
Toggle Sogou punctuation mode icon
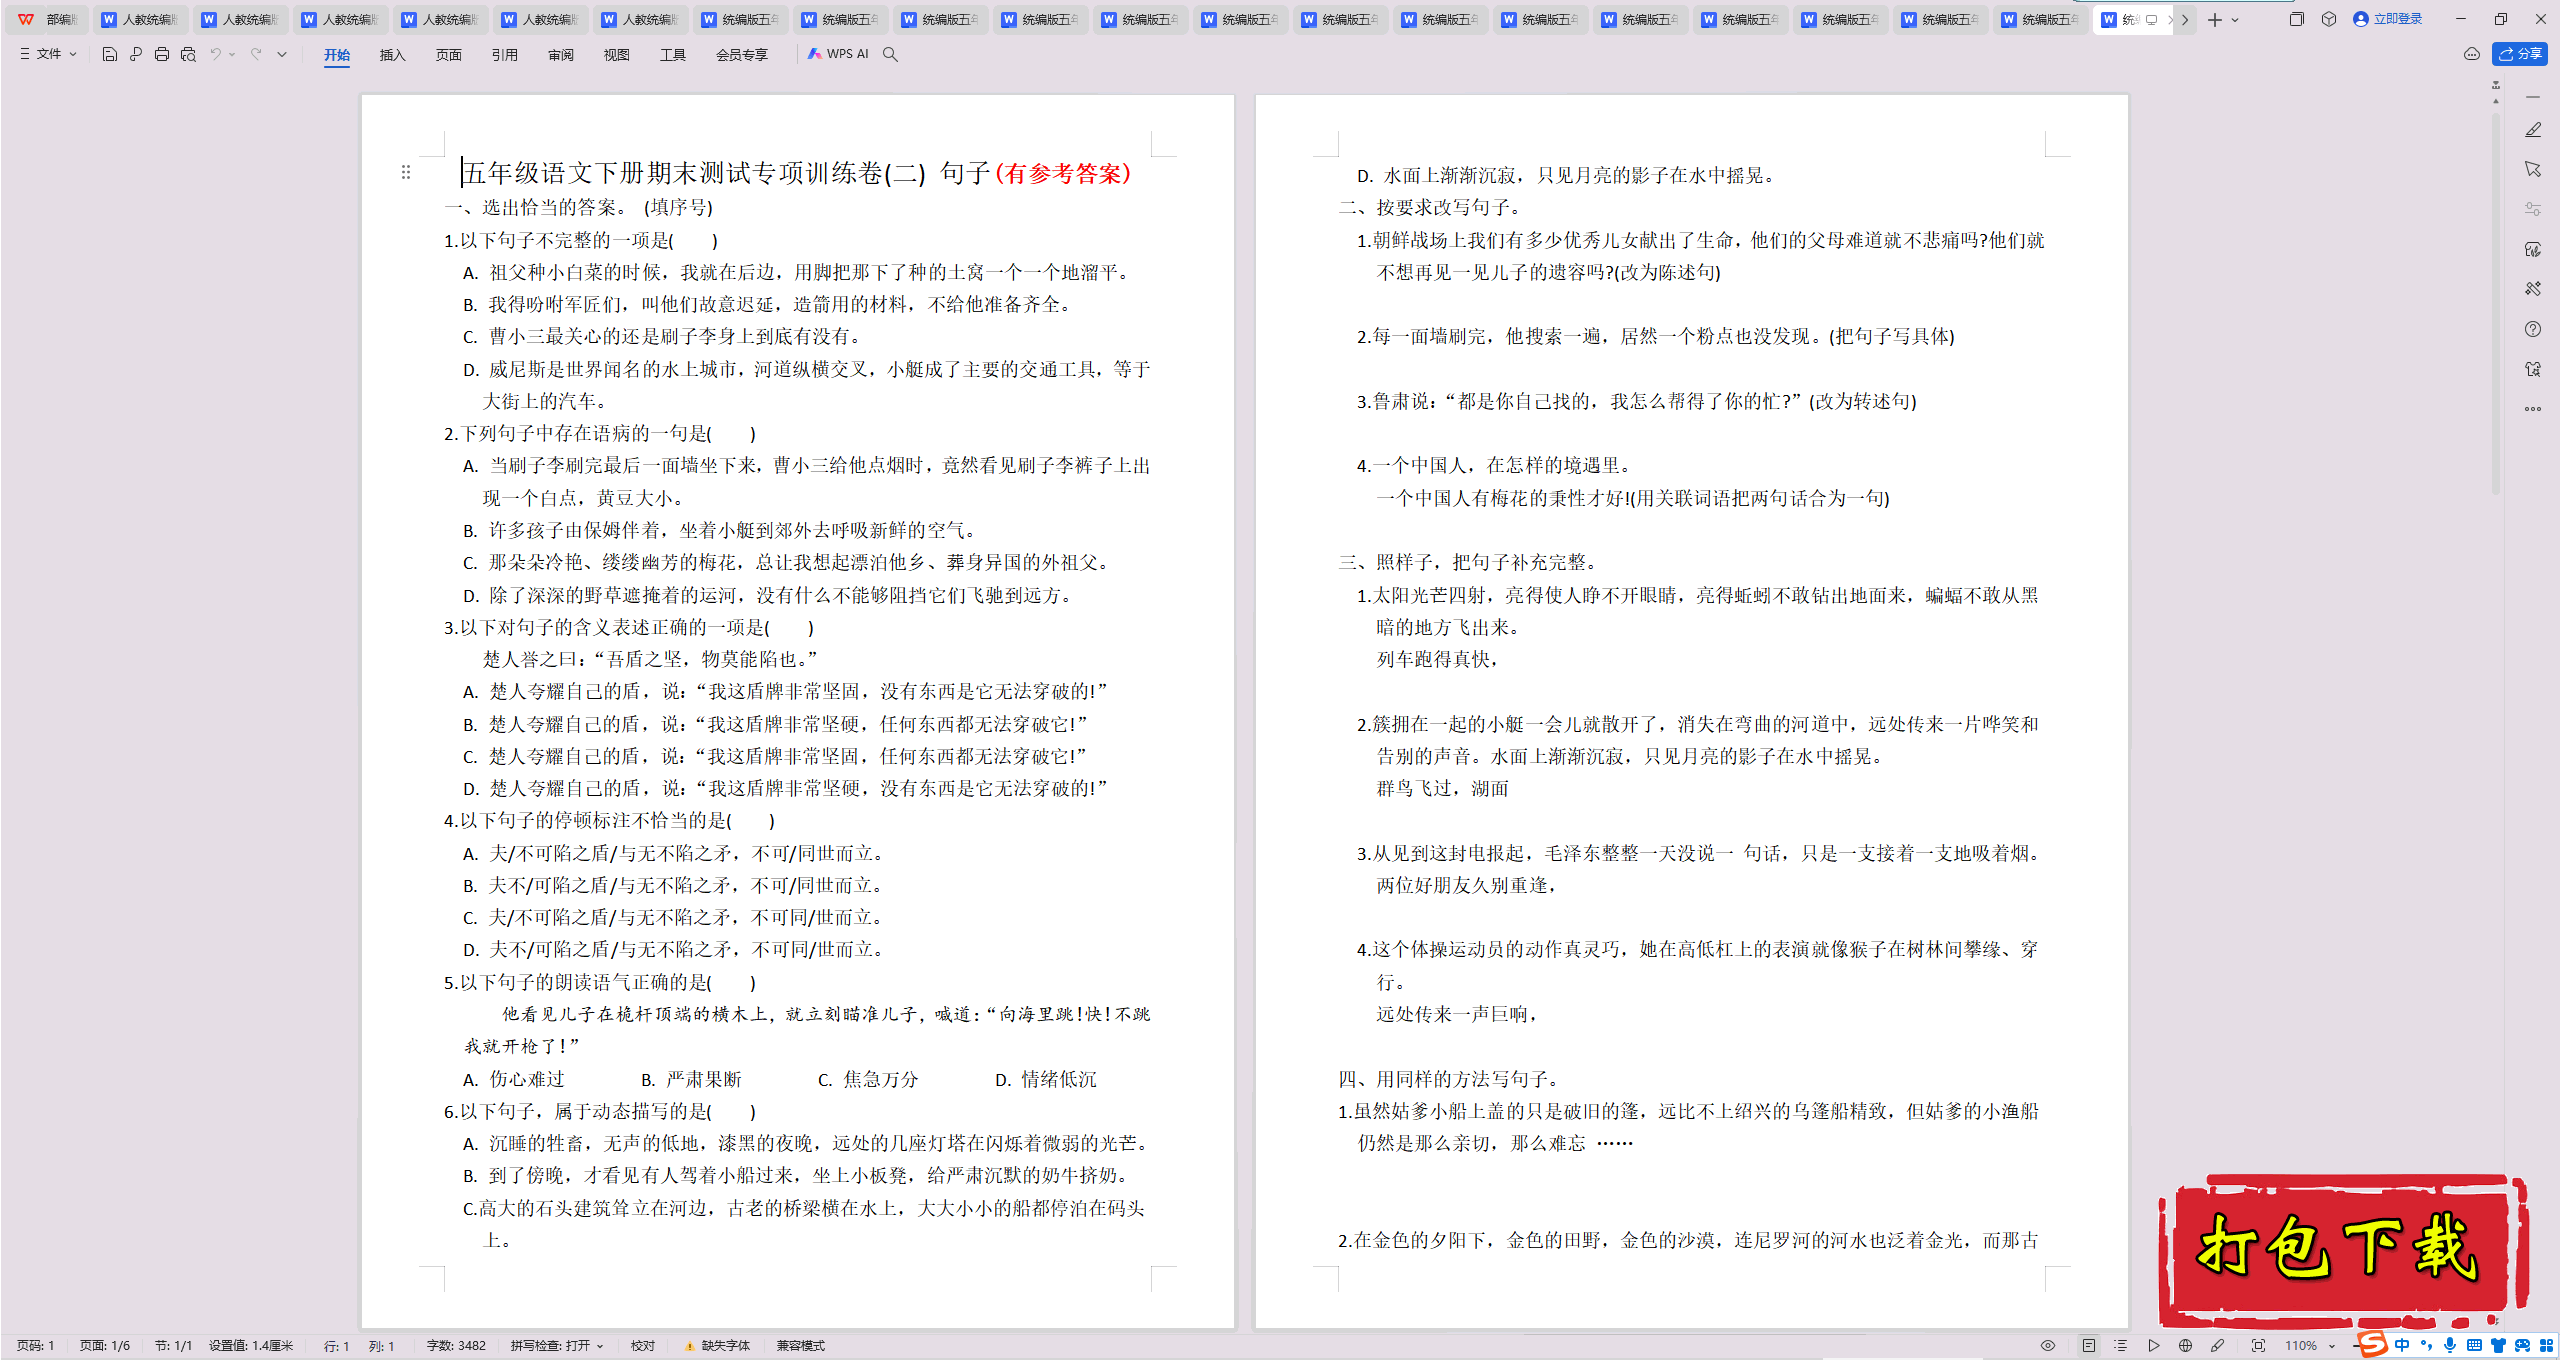click(x=2426, y=1346)
